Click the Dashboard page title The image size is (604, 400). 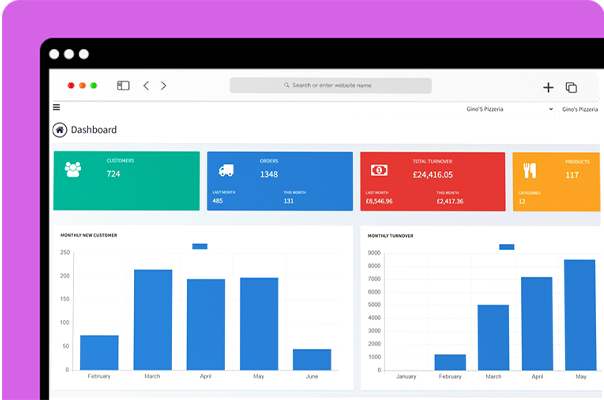click(94, 130)
